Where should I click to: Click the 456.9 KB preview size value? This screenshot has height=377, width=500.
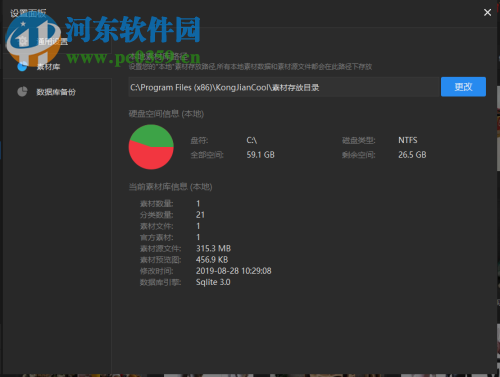pyautogui.click(x=212, y=259)
